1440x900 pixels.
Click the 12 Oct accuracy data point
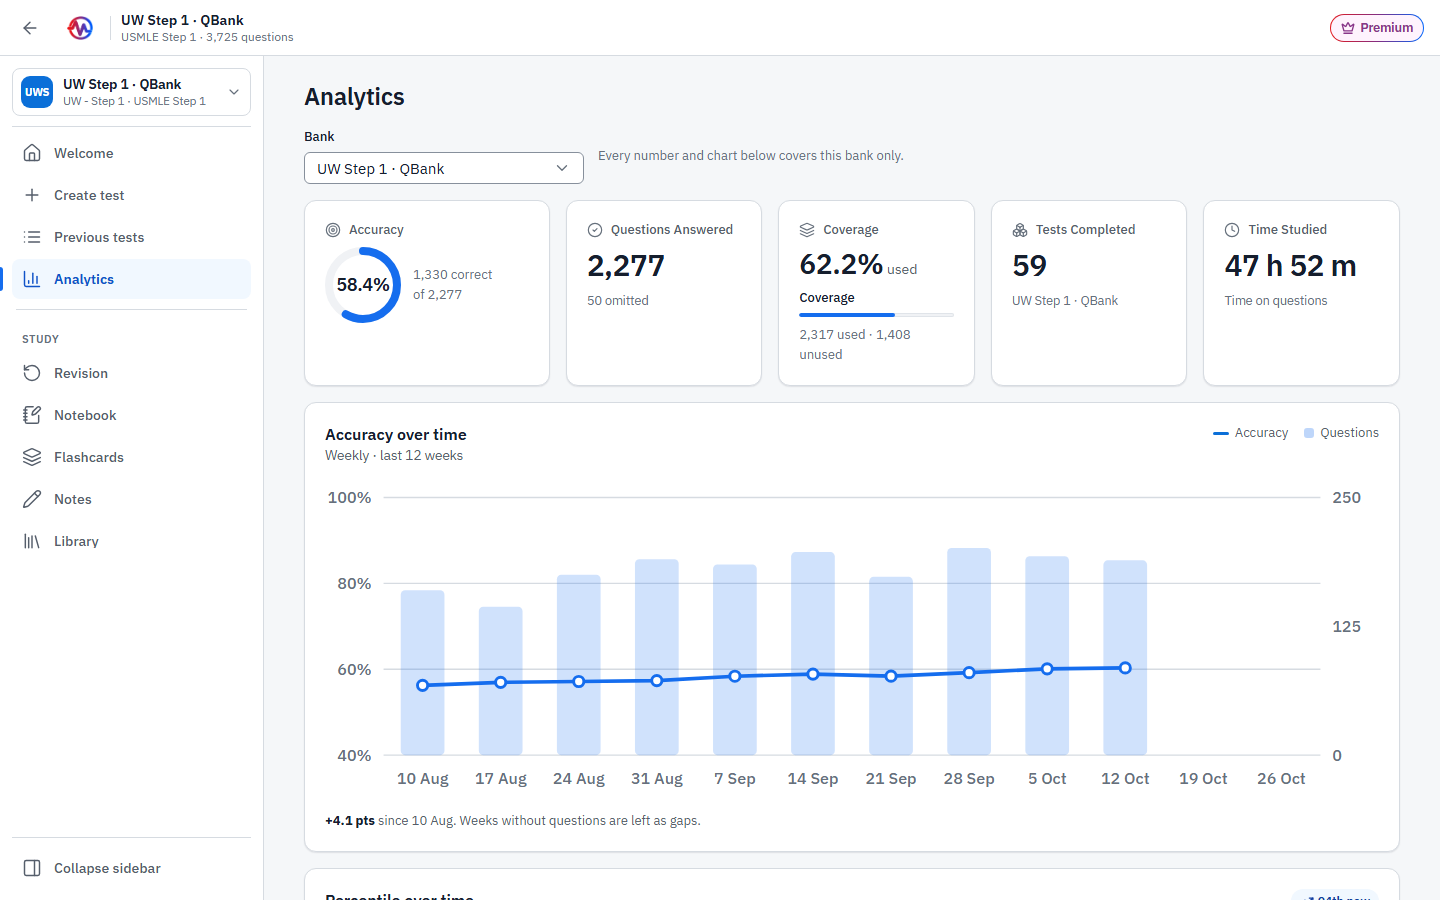click(x=1125, y=668)
